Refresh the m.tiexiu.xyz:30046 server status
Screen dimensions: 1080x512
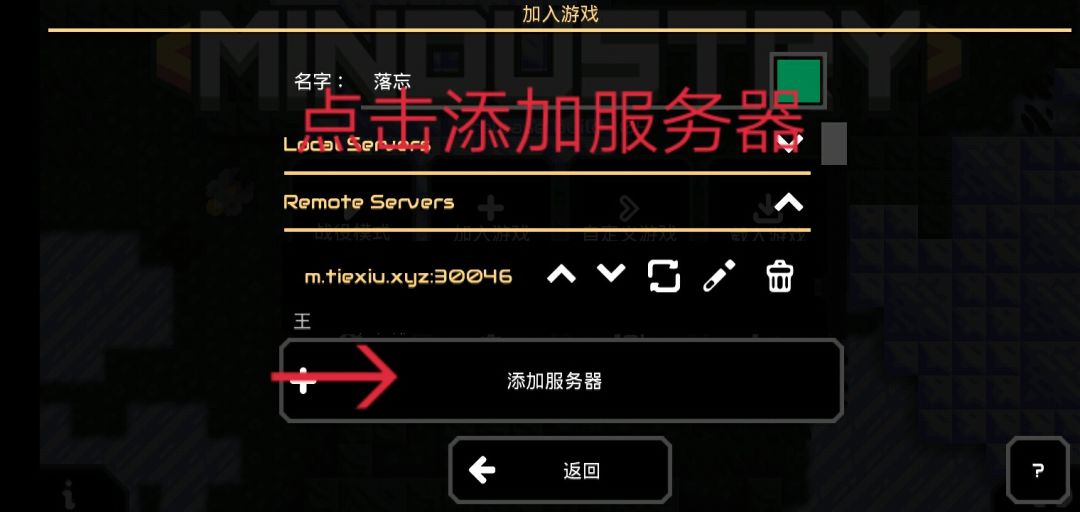(x=664, y=276)
